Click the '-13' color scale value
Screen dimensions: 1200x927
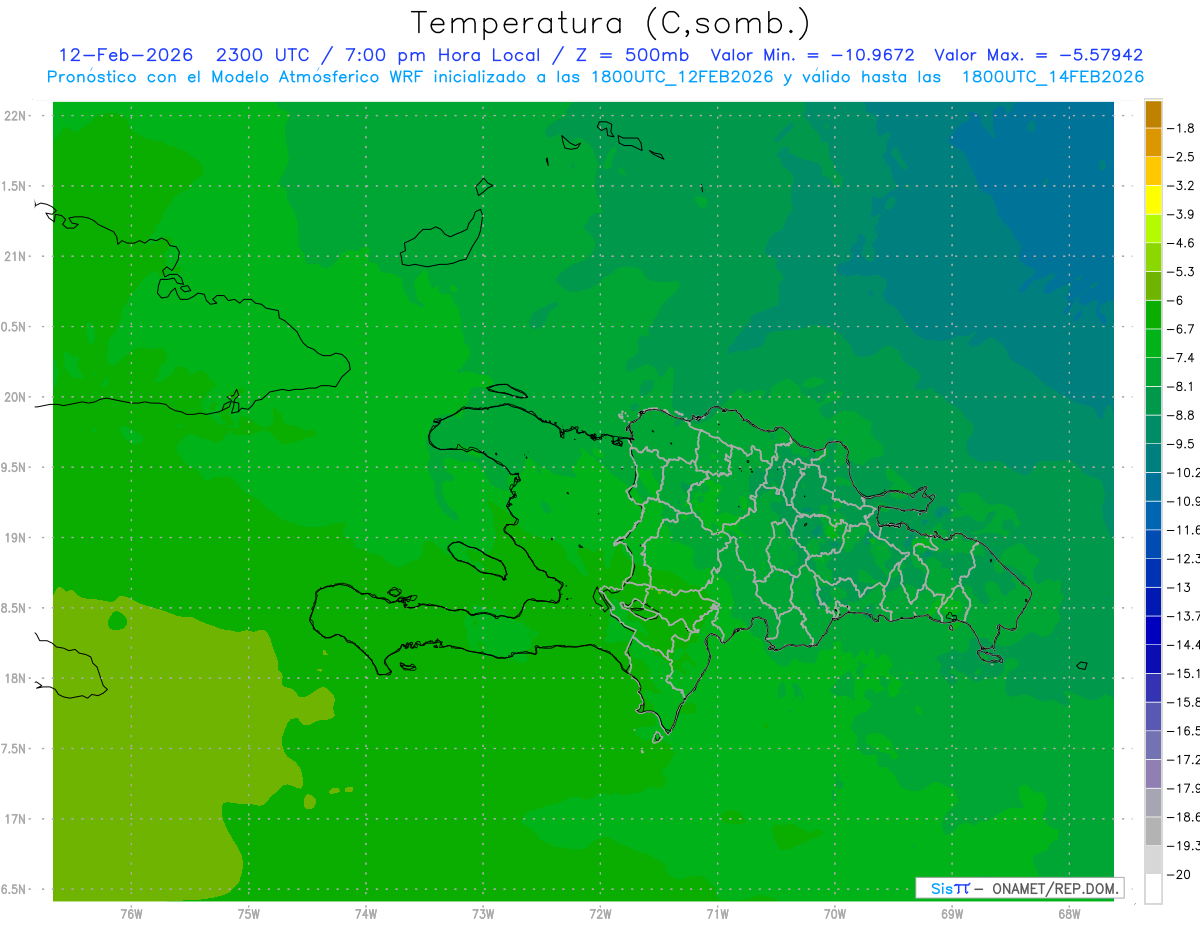[1179, 588]
